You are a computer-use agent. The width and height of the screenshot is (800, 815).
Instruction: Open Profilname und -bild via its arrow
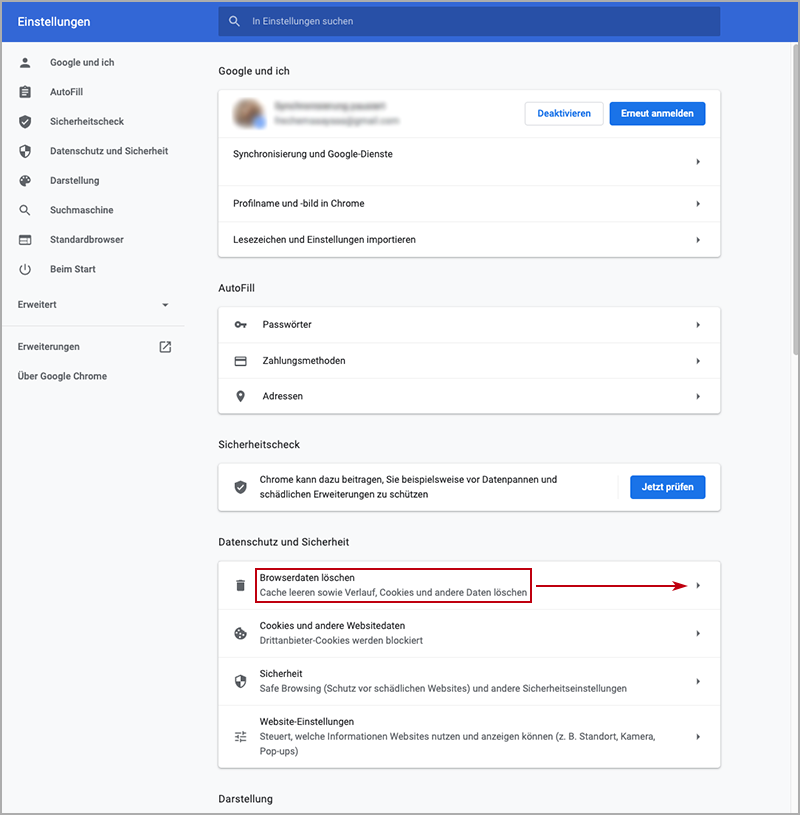pos(698,204)
